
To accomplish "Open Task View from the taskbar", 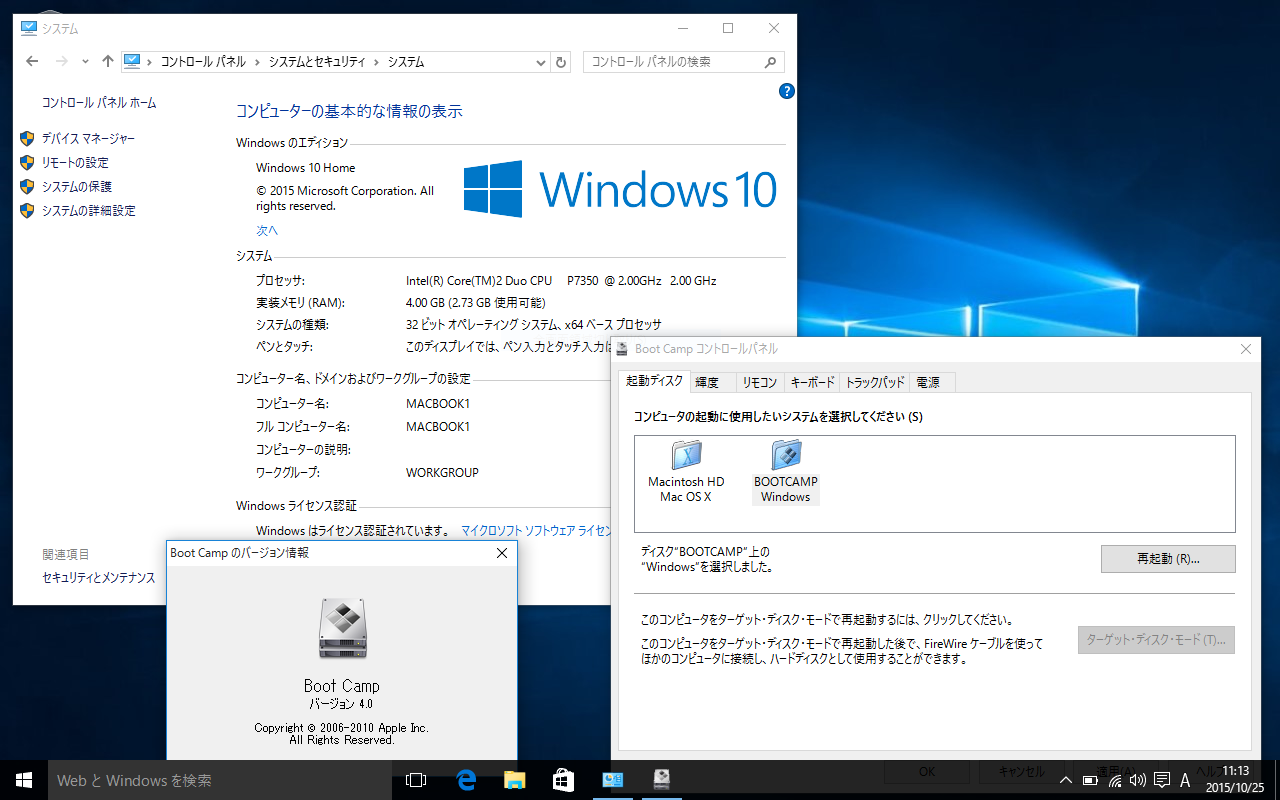I will point(416,780).
